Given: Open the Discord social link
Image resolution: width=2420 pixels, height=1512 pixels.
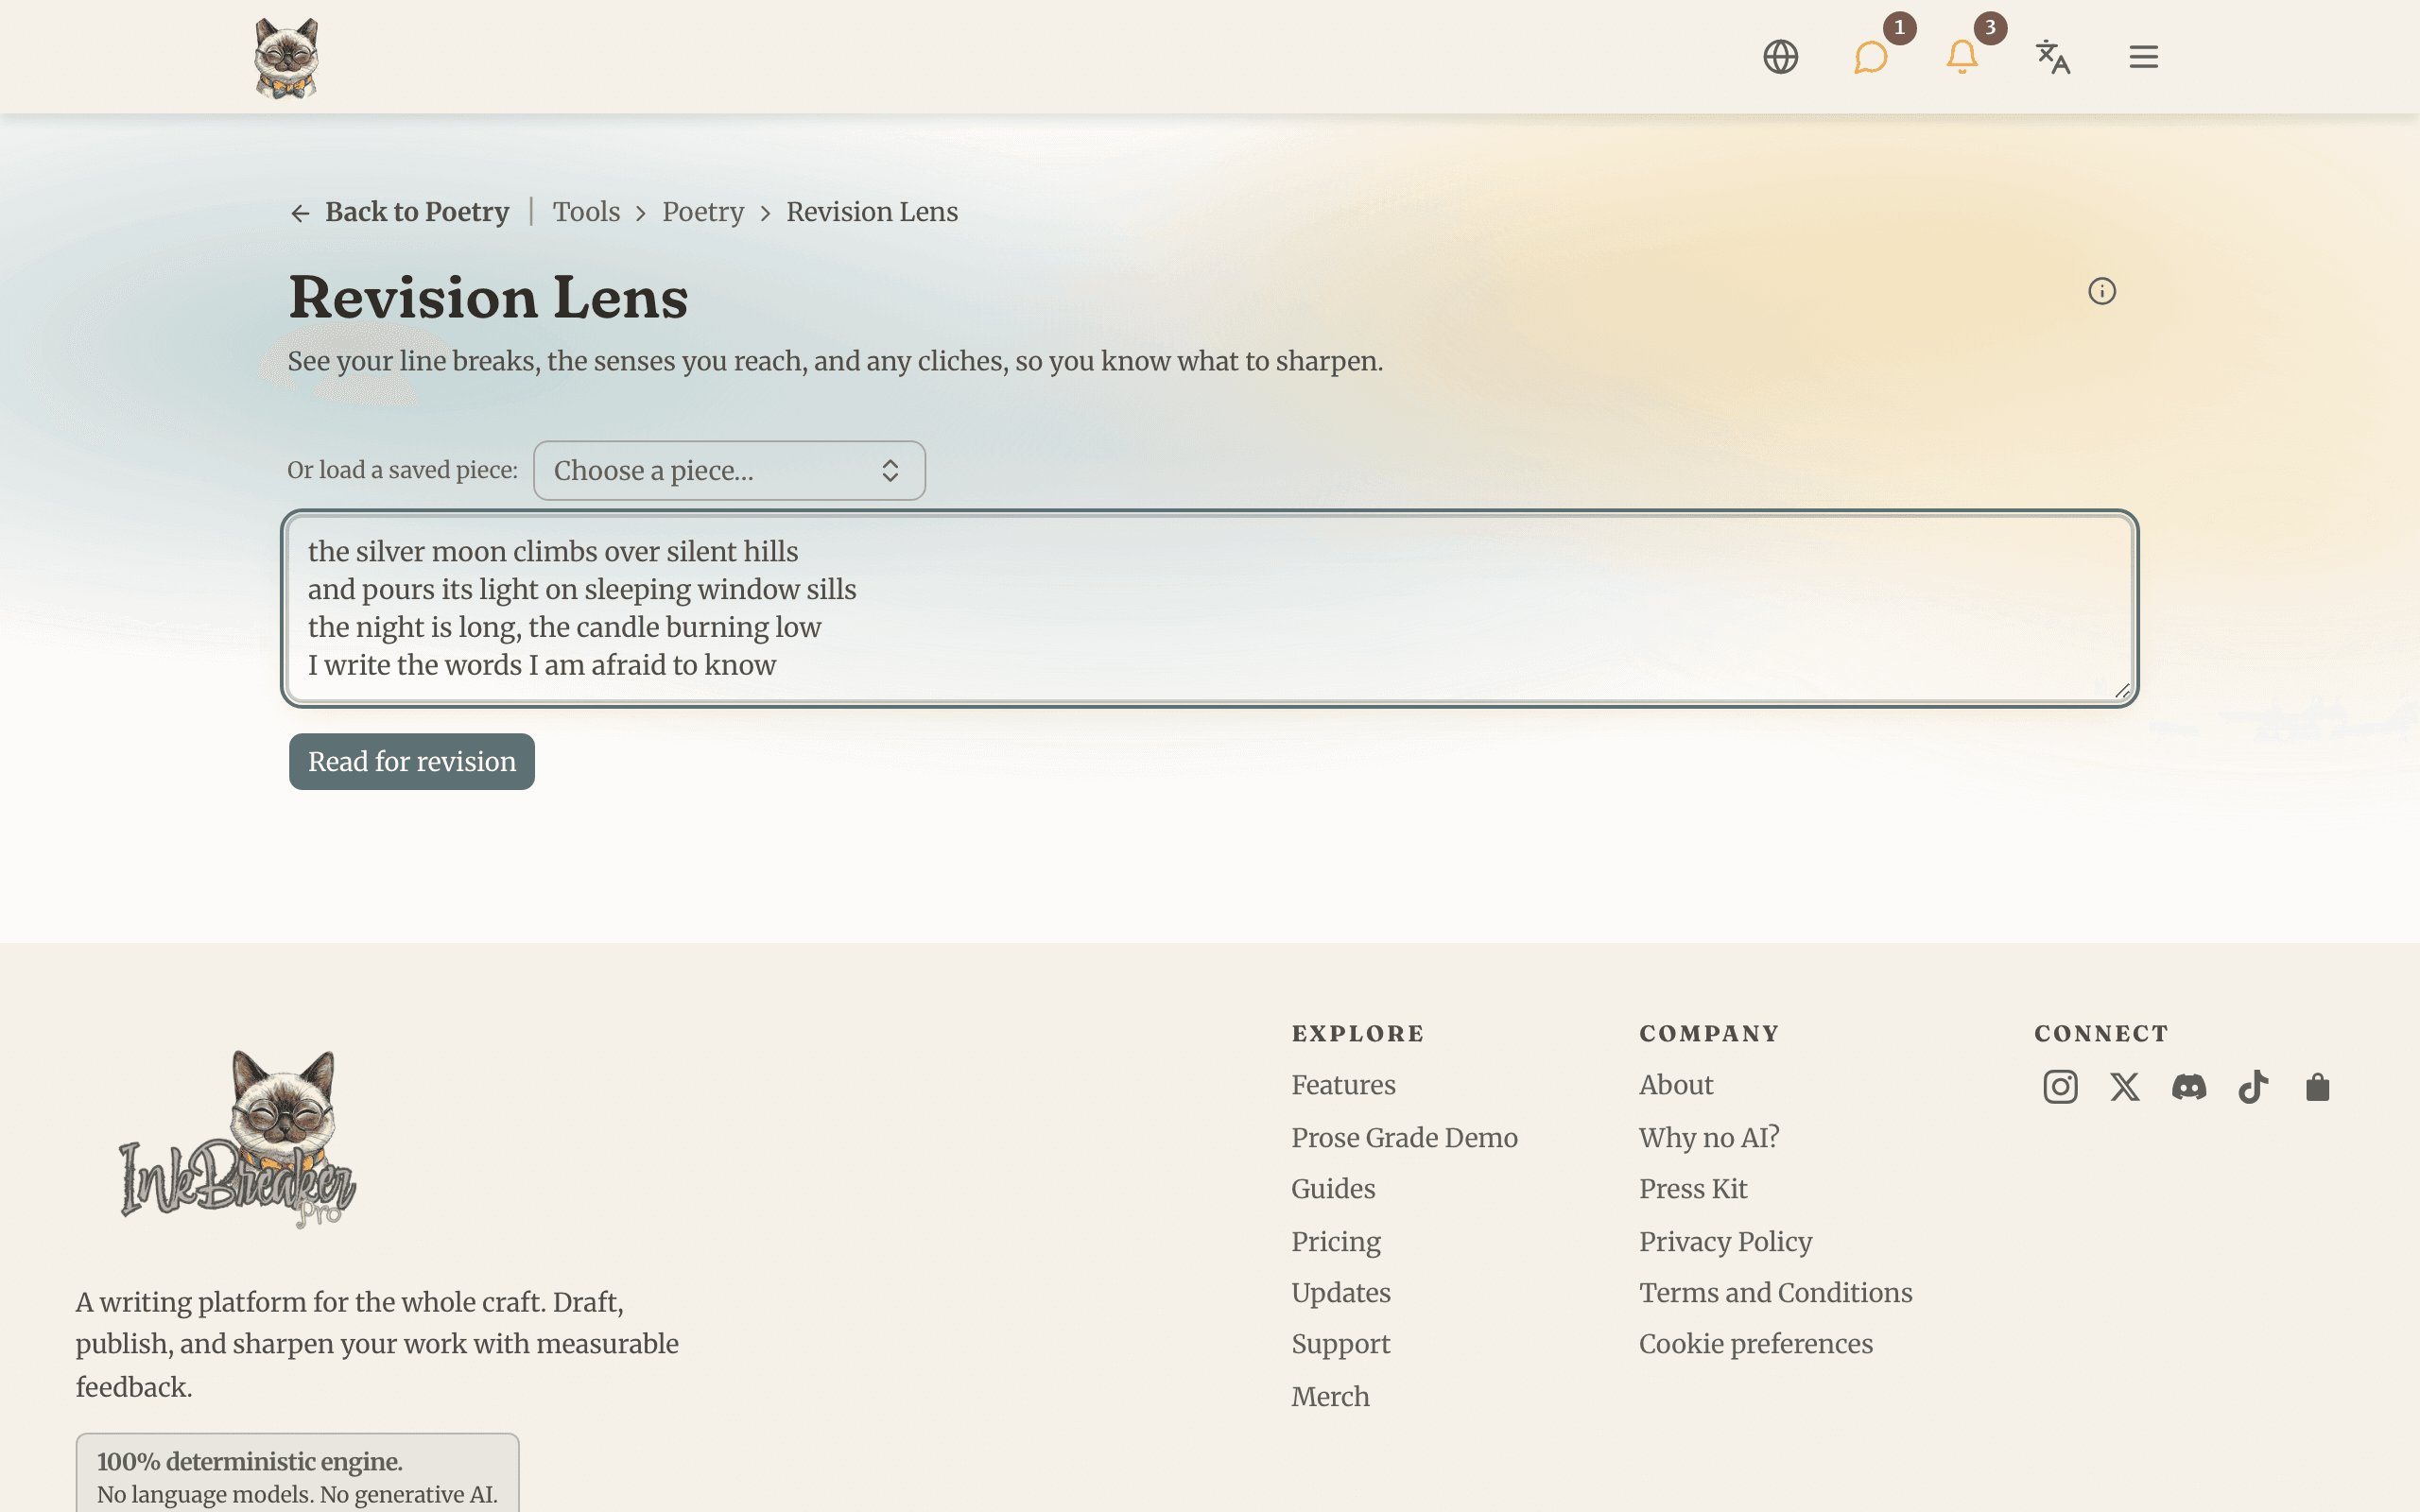Looking at the screenshot, I should (2189, 1087).
